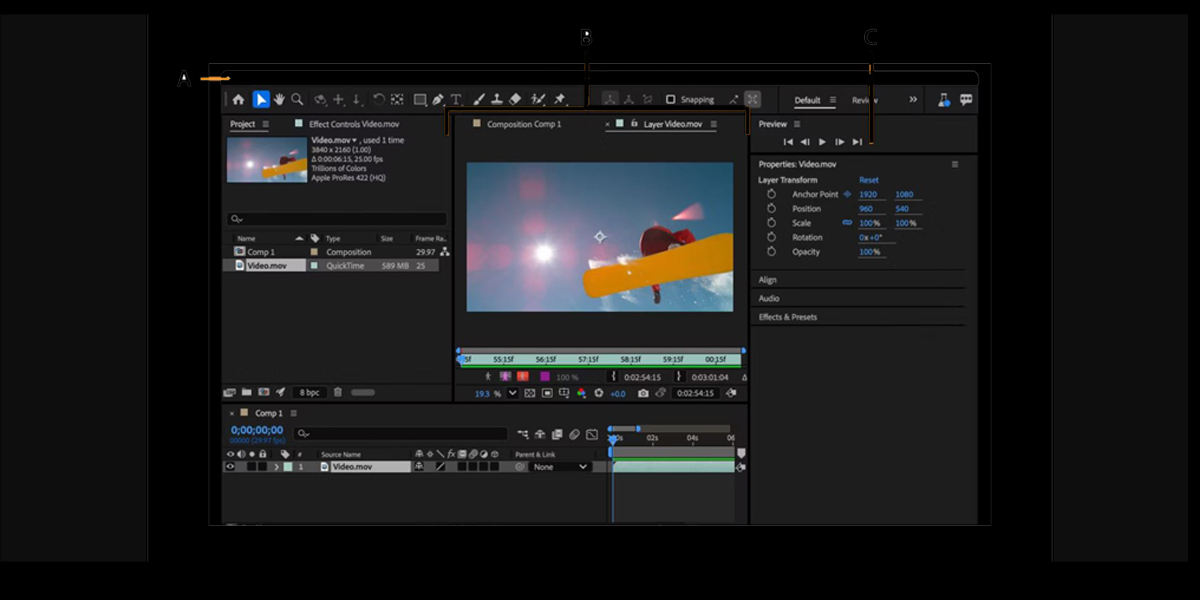The image size is (1200, 600).
Task: Click Reset in Layer Transform
Action: [x=869, y=180]
